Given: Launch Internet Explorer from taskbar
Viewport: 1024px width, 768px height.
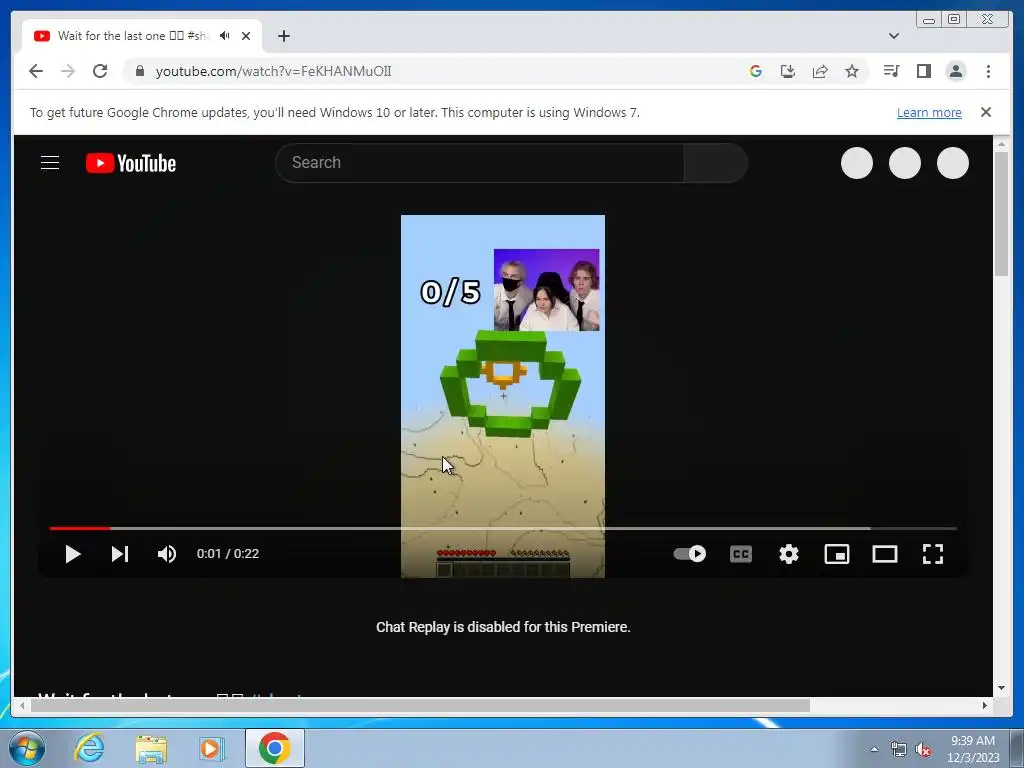Looking at the screenshot, I should click(89, 748).
